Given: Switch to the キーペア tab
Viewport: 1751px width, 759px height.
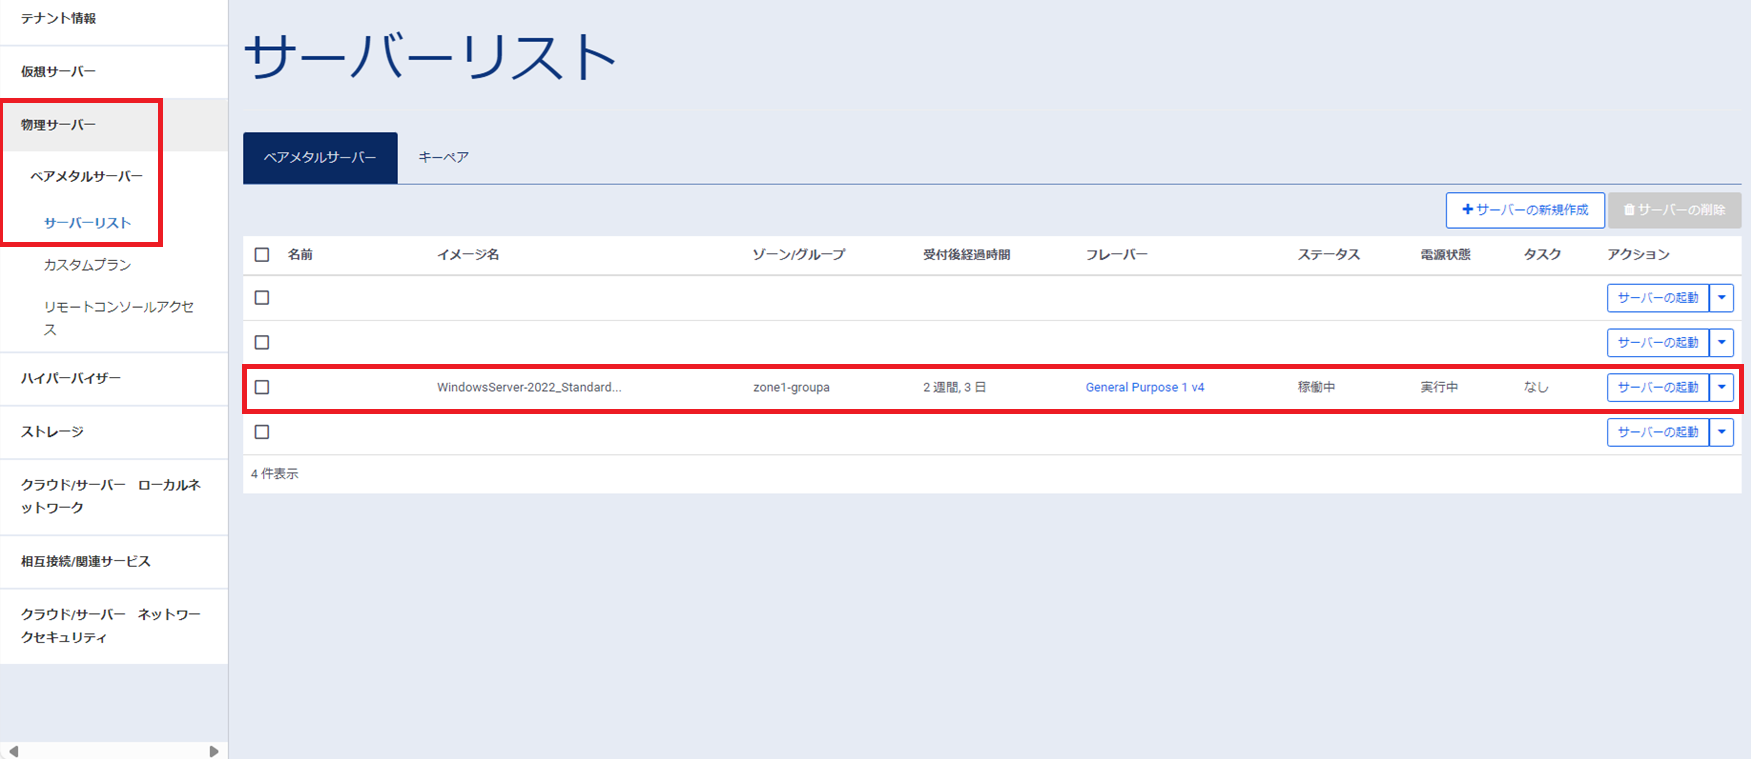Looking at the screenshot, I should [443, 158].
